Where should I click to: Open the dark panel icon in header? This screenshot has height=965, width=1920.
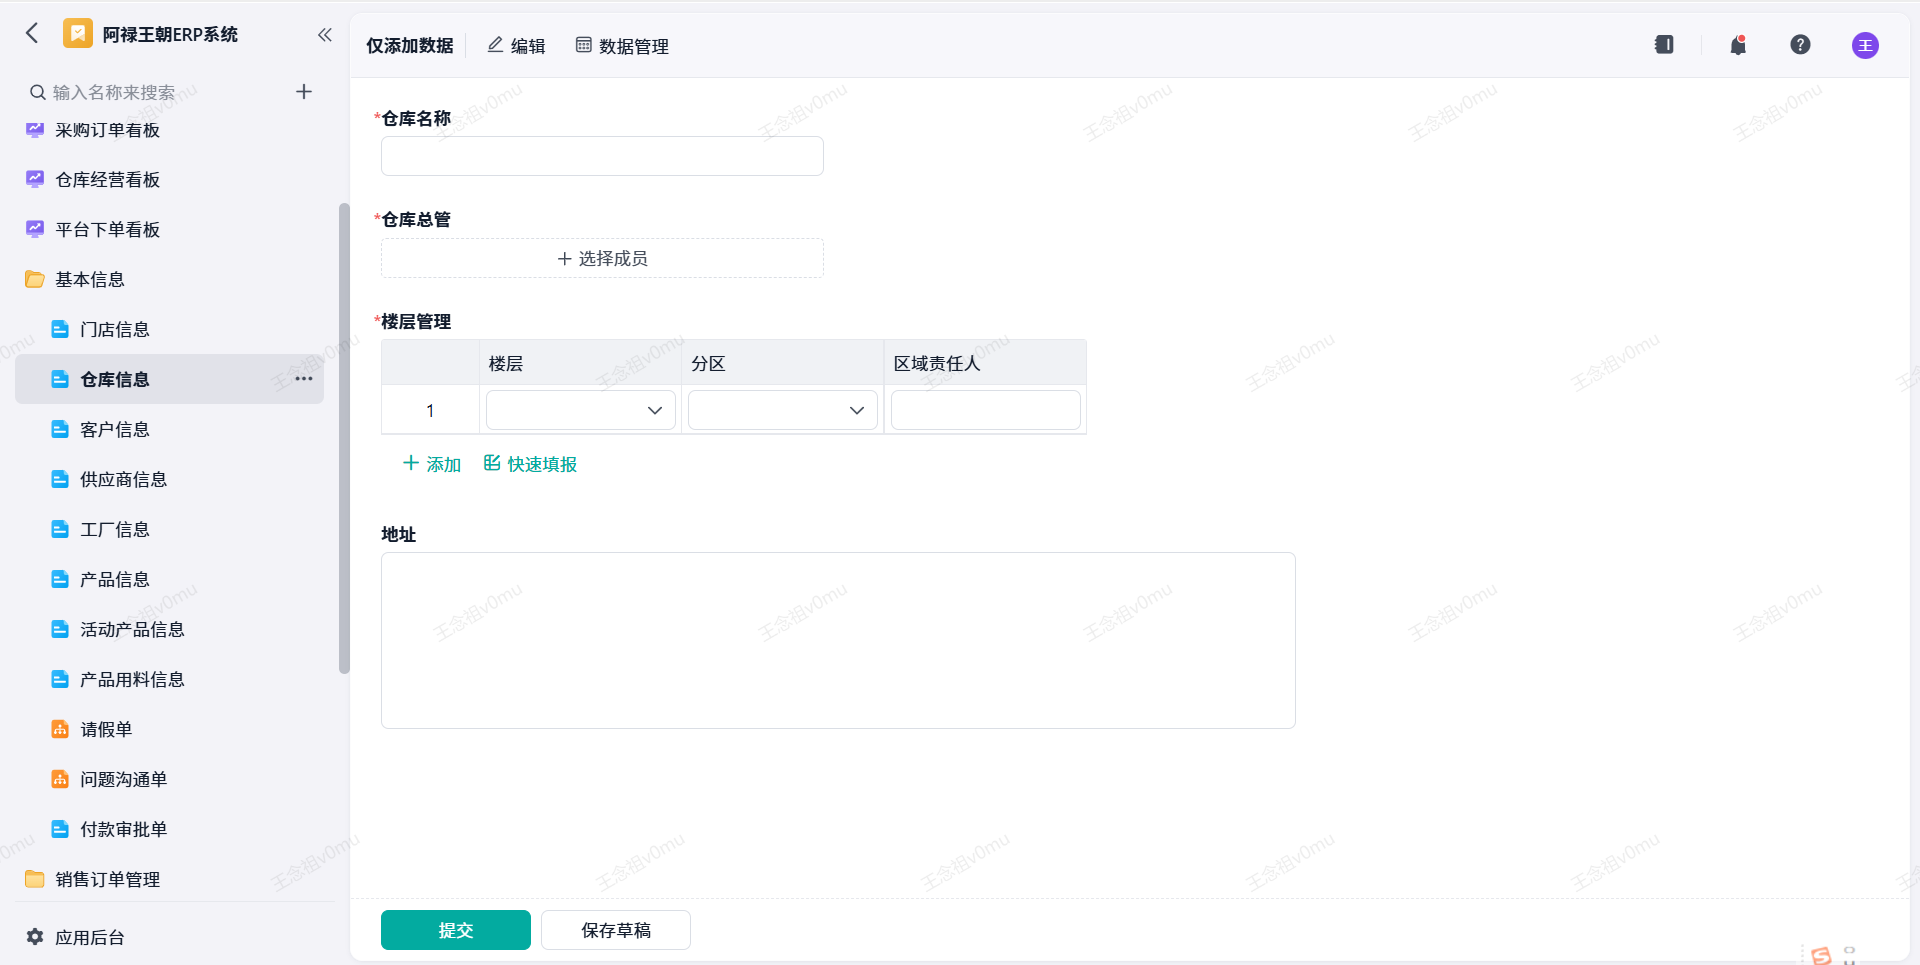click(x=1664, y=45)
